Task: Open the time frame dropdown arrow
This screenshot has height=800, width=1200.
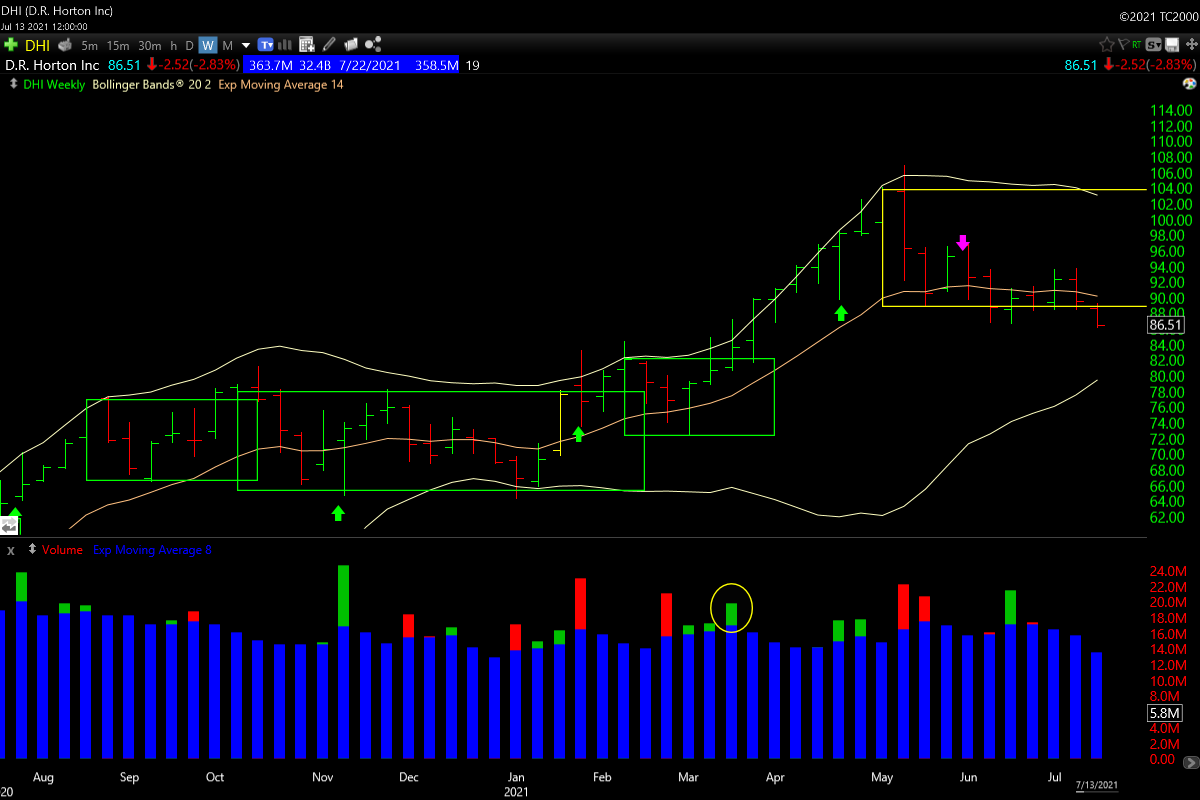Action: tap(245, 46)
